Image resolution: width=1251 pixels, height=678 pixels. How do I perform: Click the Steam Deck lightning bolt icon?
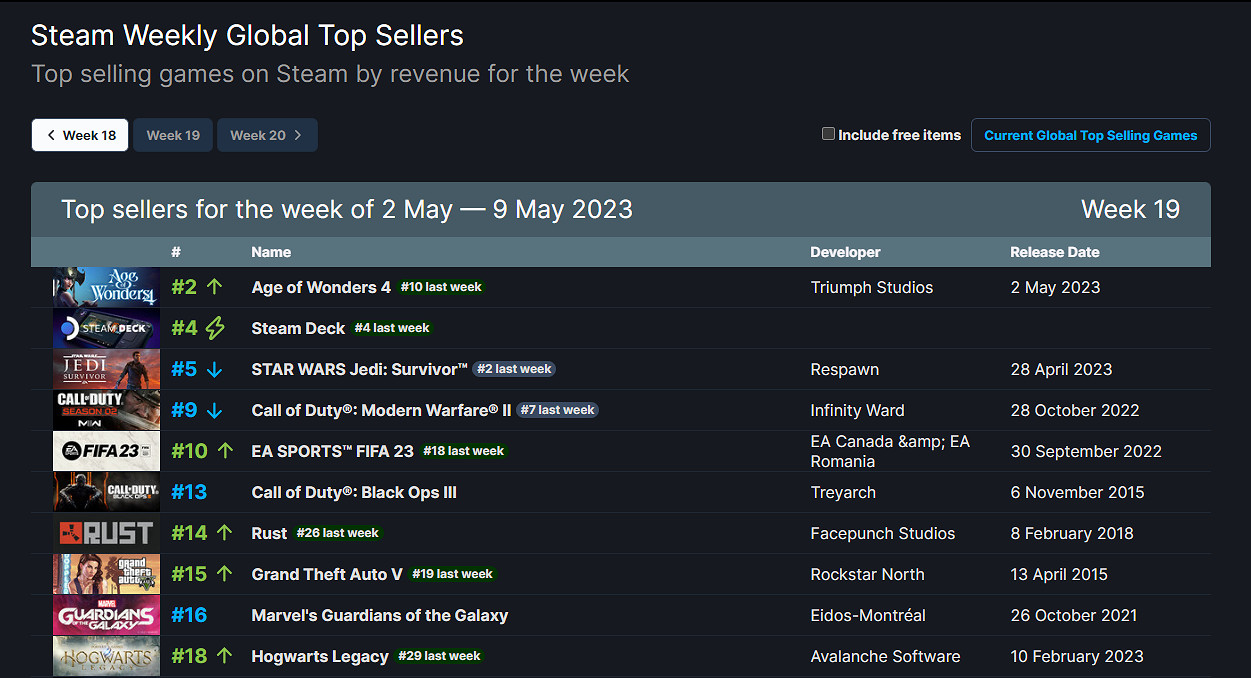[x=215, y=328]
